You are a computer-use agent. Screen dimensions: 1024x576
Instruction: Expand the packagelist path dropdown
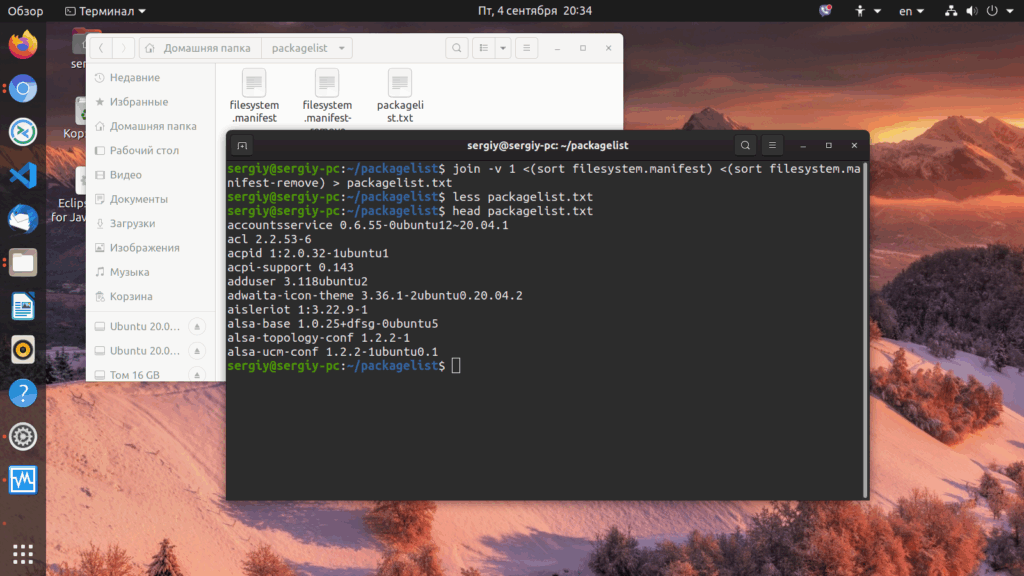342,48
